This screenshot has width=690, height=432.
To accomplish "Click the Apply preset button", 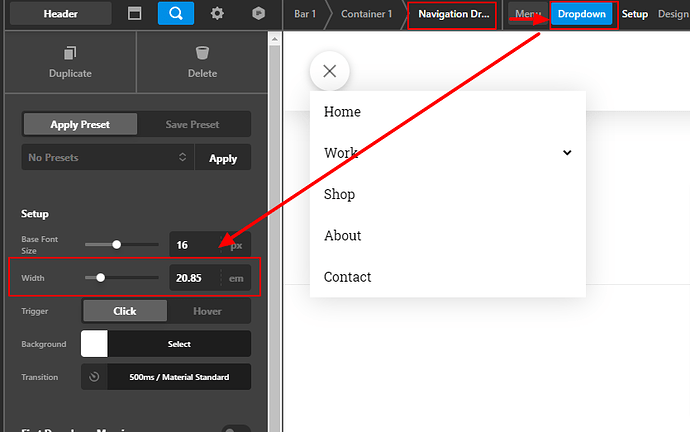I will click(x=223, y=158).
